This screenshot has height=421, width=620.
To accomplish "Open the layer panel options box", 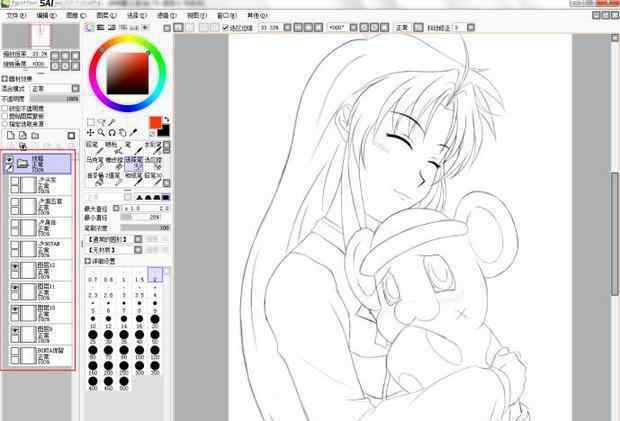I will click(x=71, y=136).
